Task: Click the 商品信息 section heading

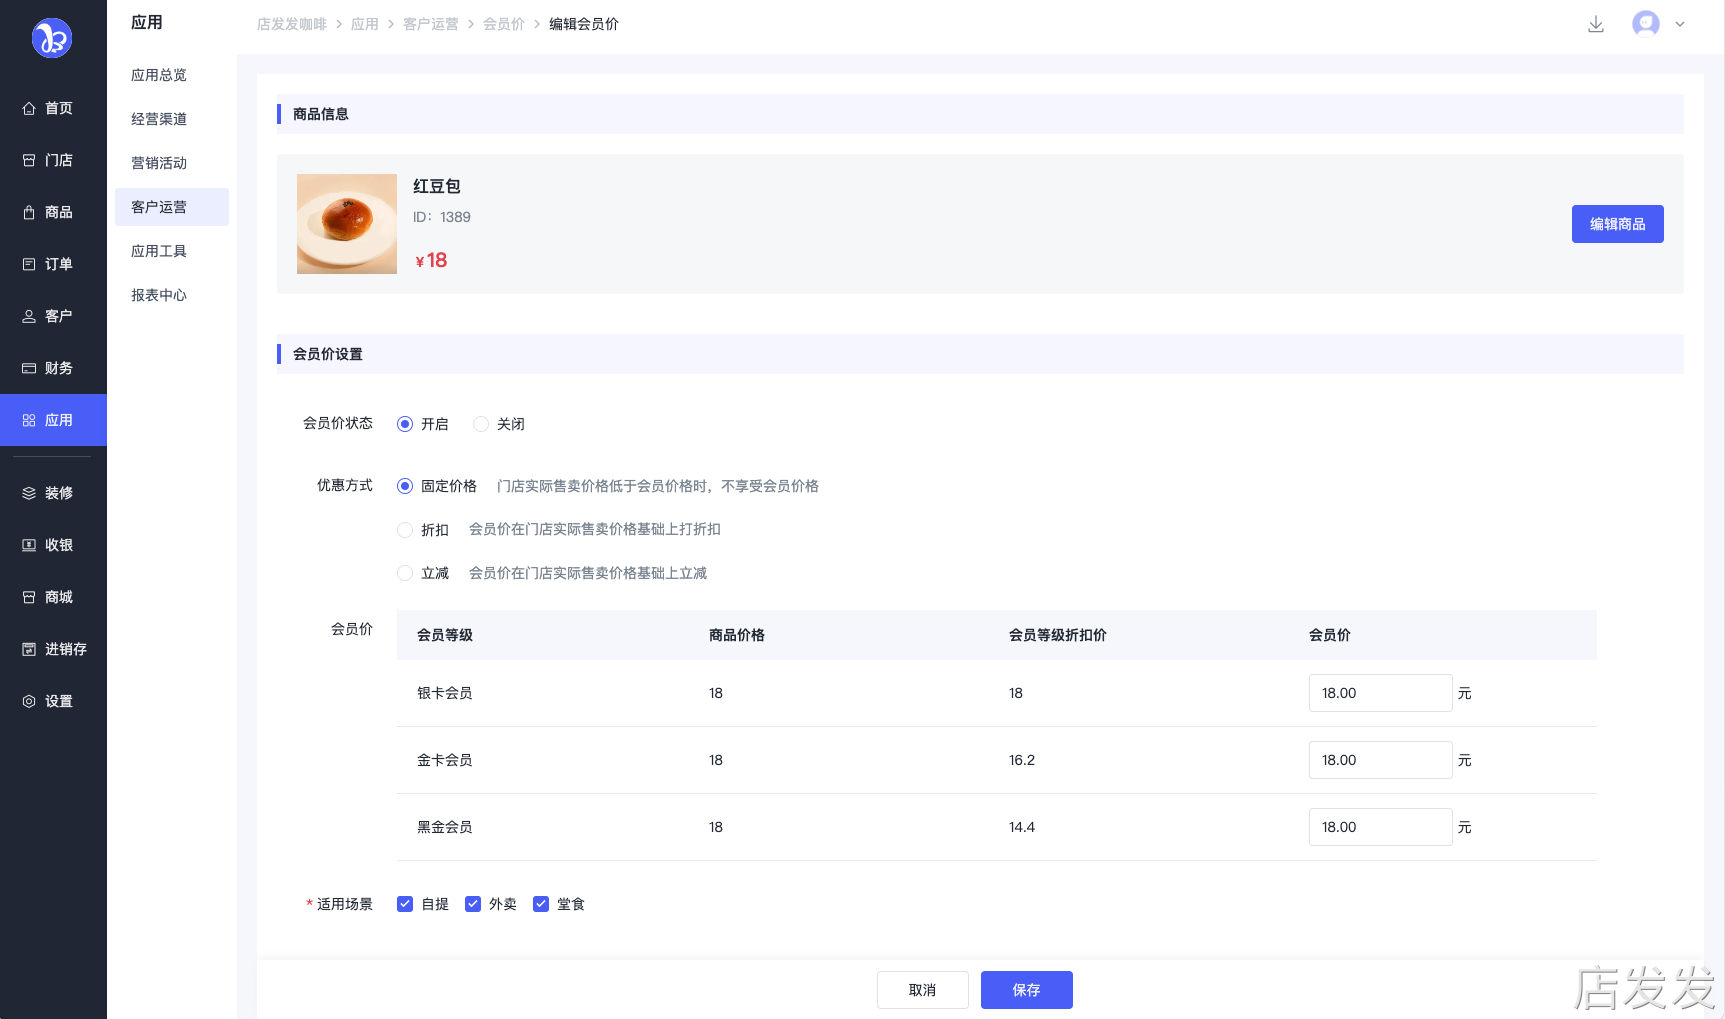Action: [321, 114]
